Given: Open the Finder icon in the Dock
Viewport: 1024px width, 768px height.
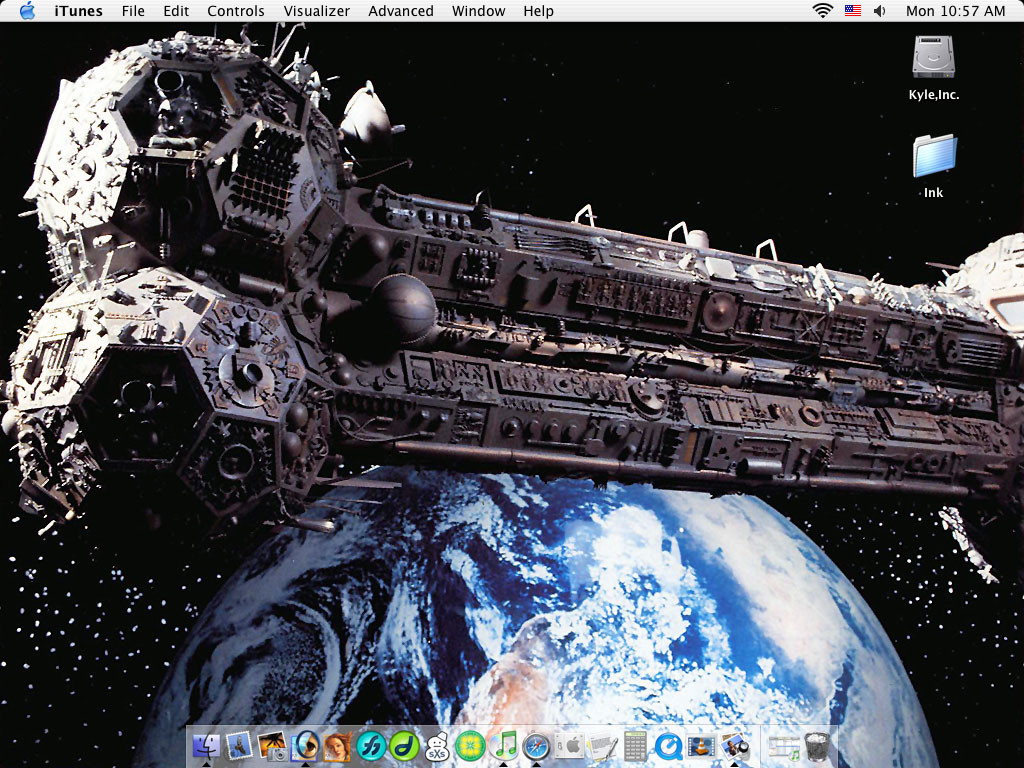Looking at the screenshot, I should (206, 746).
